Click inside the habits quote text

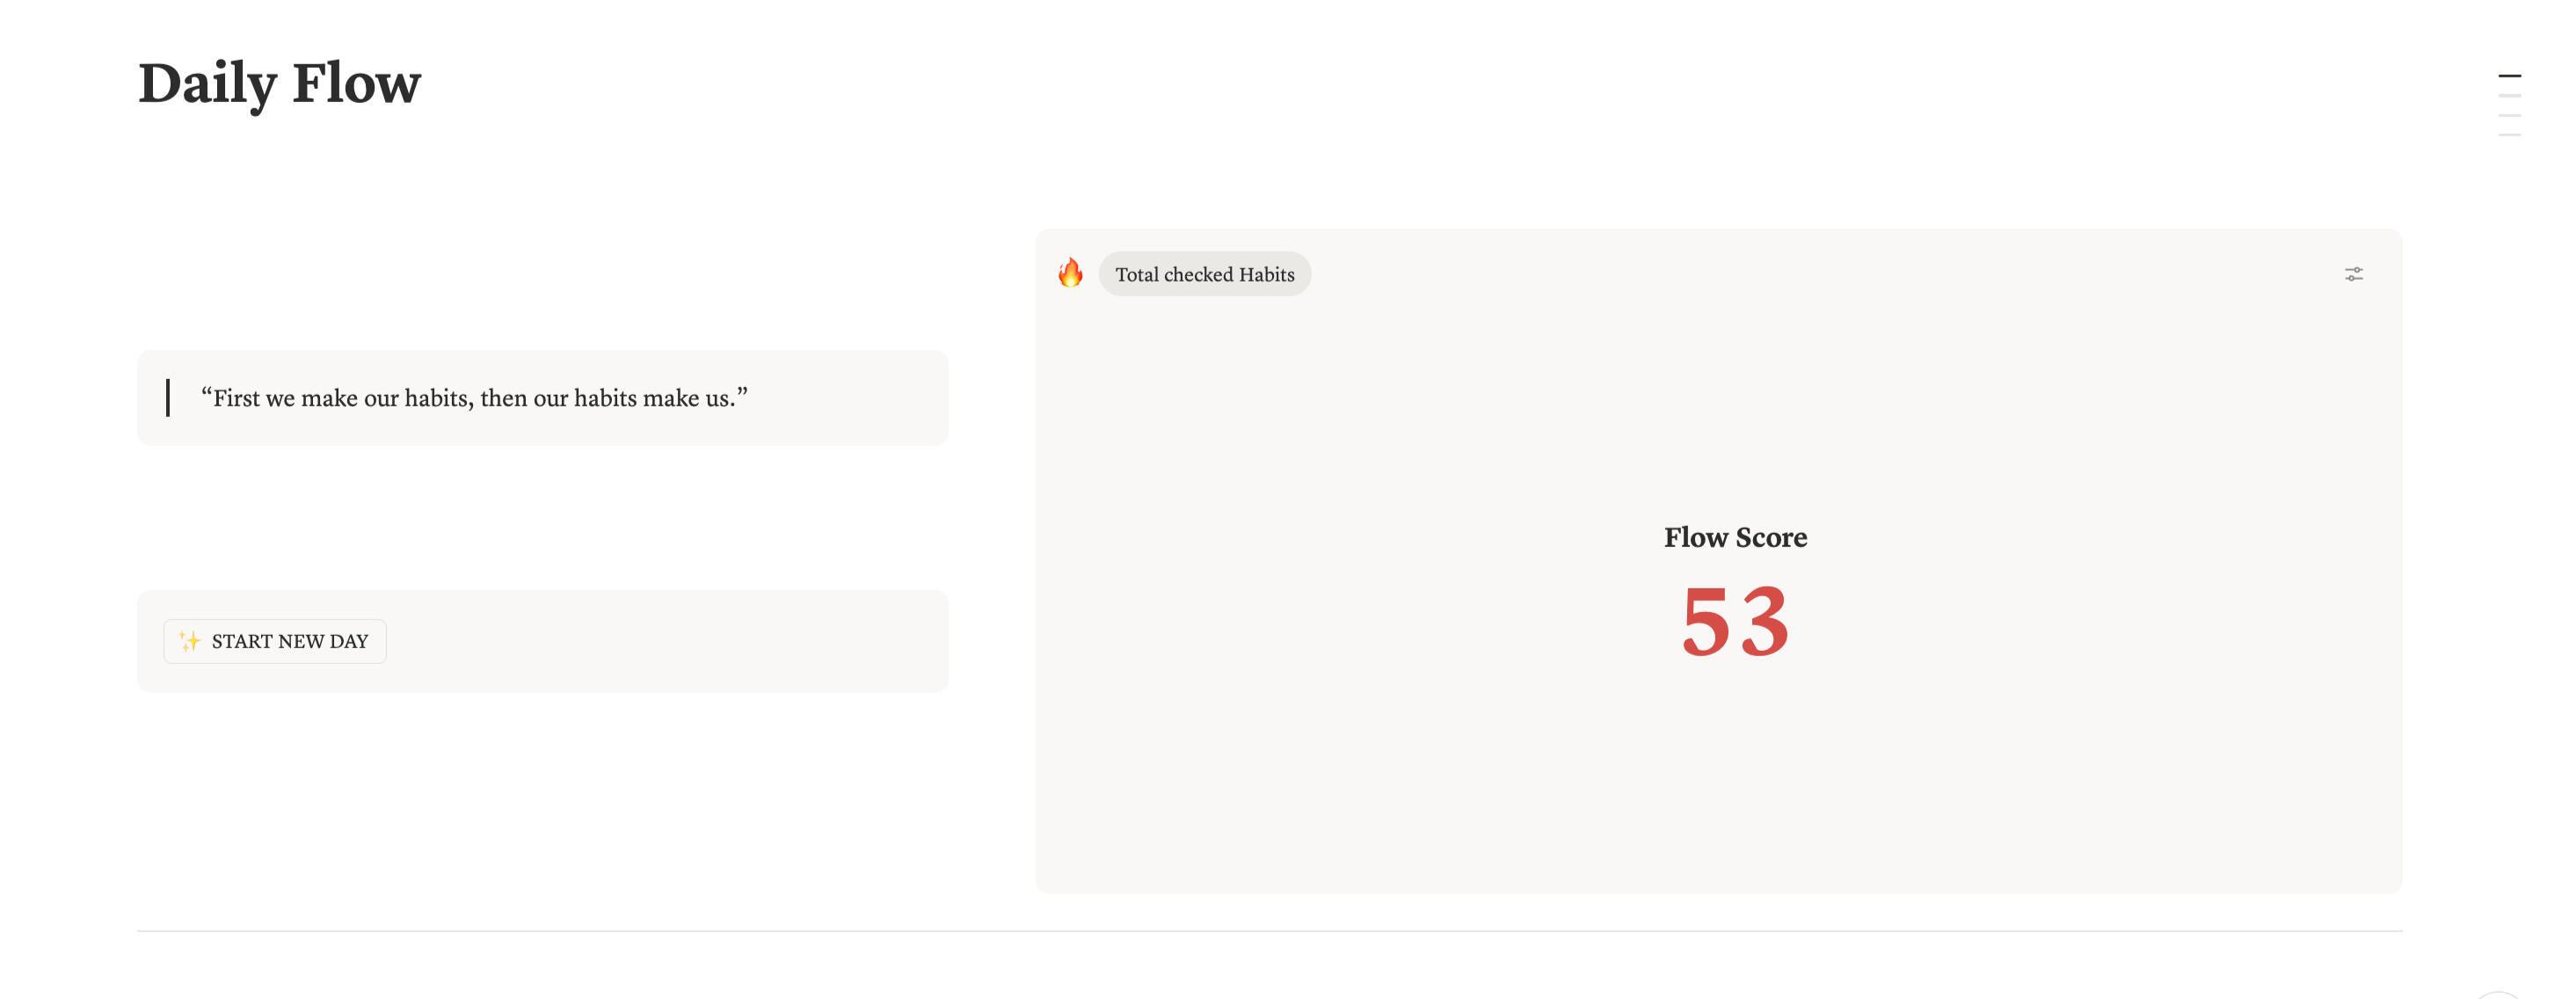[x=474, y=398]
